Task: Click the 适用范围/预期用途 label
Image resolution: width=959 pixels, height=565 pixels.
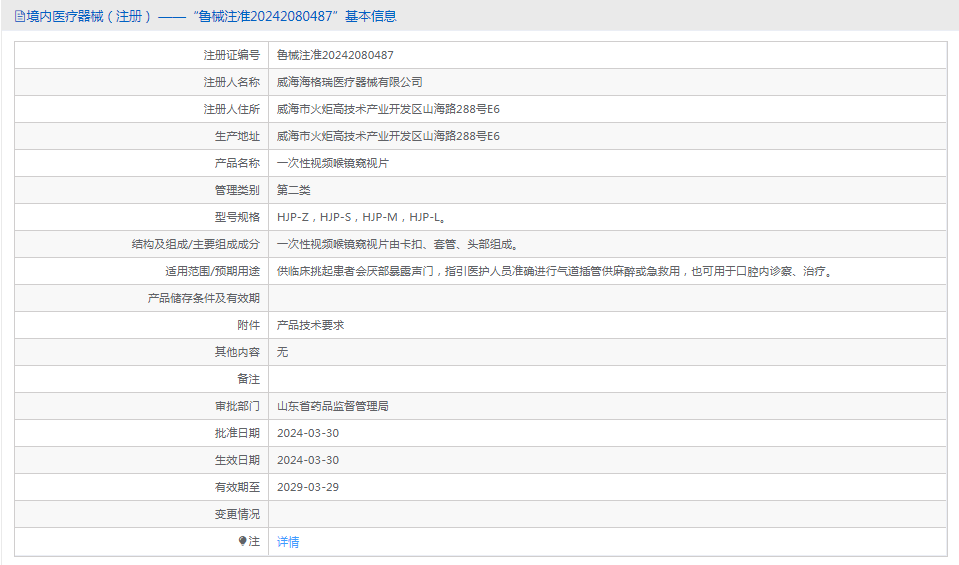Action: point(212,271)
